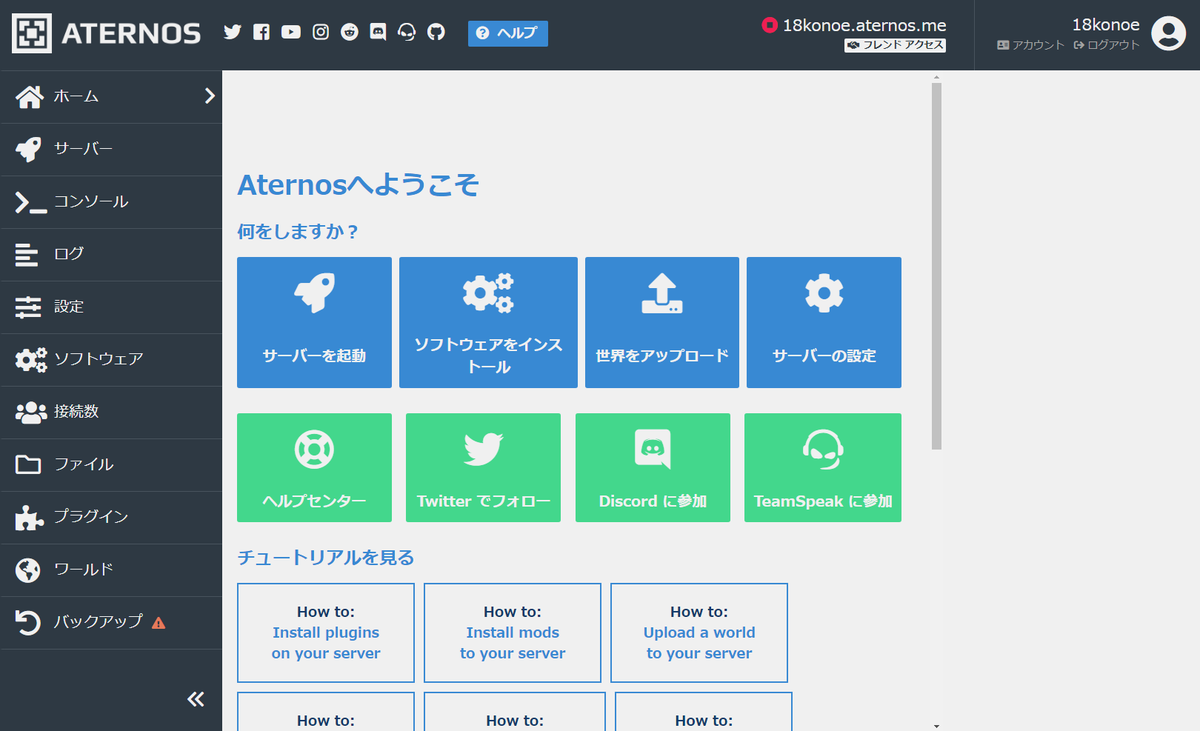Open ログ in the sidebar
The image size is (1200, 731).
click(x=111, y=254)
